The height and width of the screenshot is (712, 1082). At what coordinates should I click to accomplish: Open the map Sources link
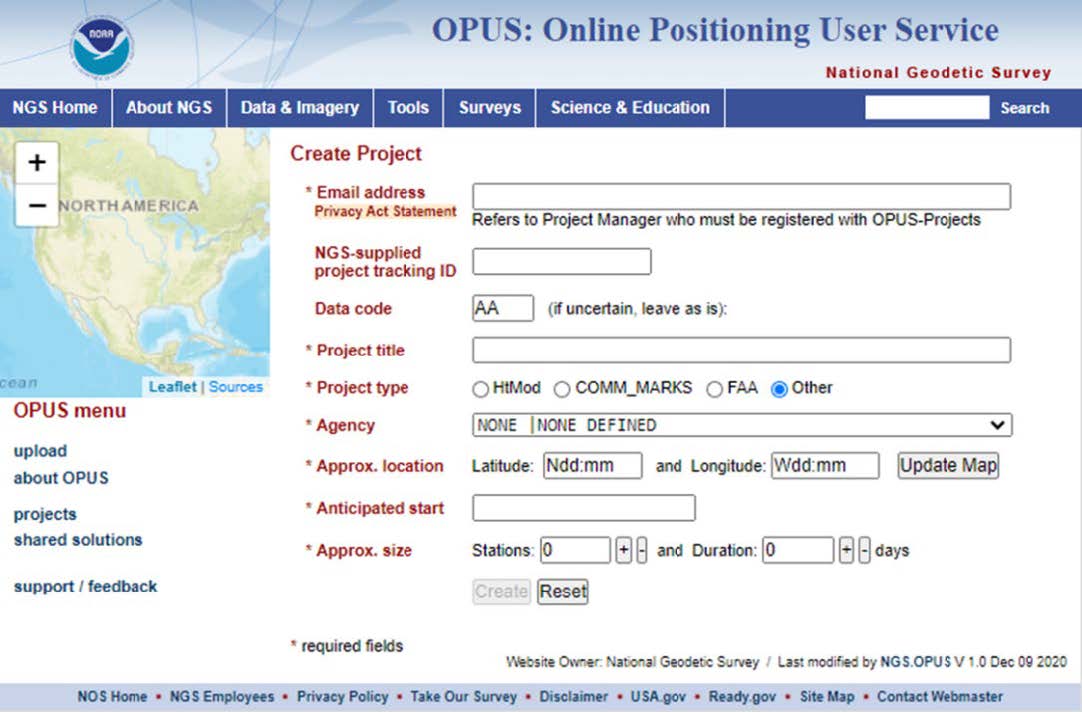click(236, 386)
